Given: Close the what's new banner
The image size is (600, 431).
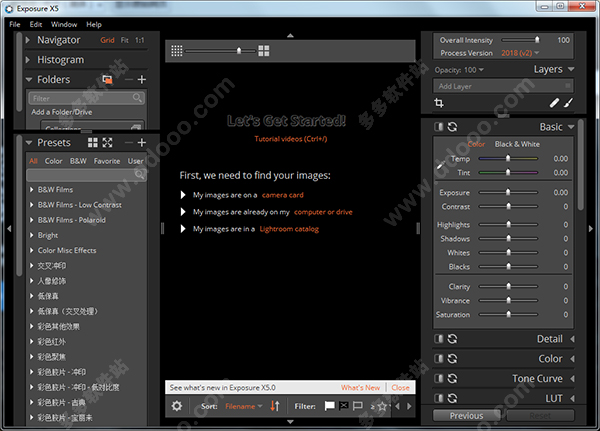Looking at the screenshot, I should 401,387.
